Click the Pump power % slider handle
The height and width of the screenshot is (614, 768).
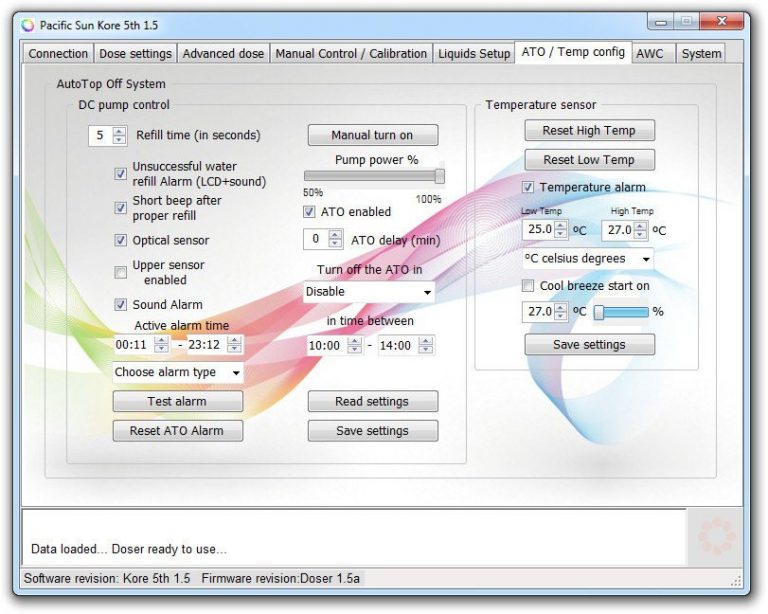click(x=439, y=177)
